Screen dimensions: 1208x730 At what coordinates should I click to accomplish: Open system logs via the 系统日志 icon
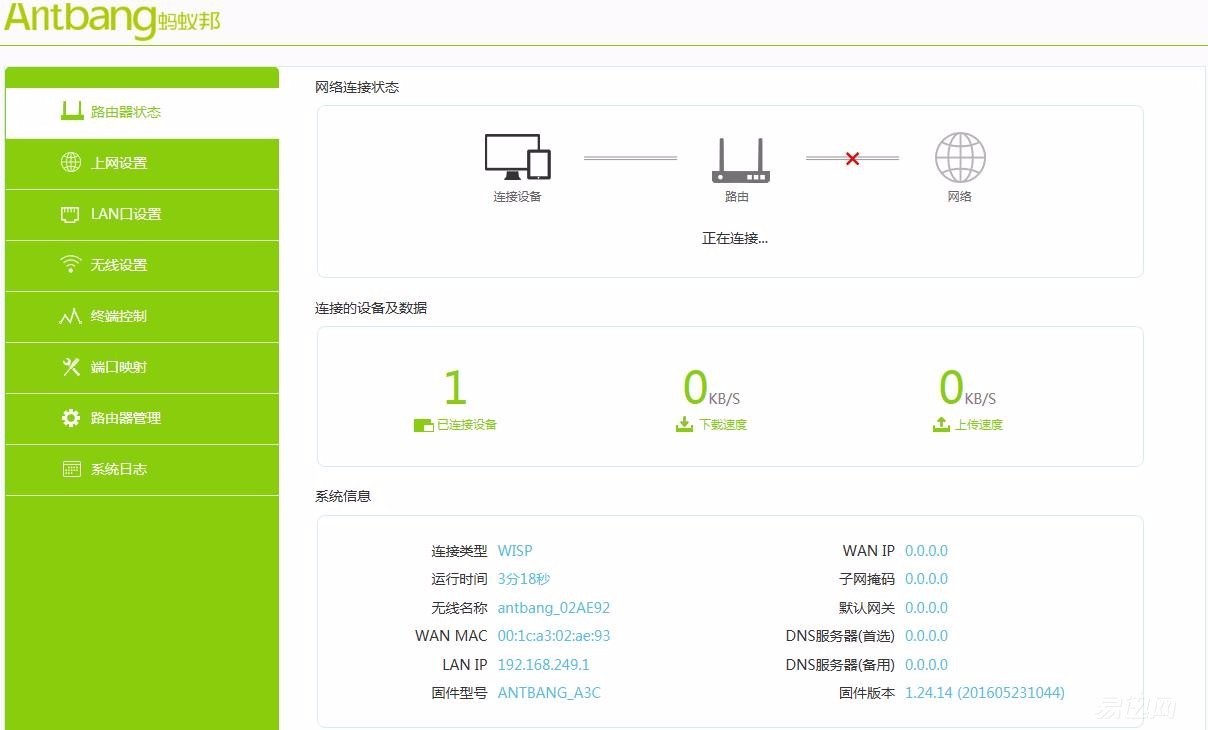71,469
